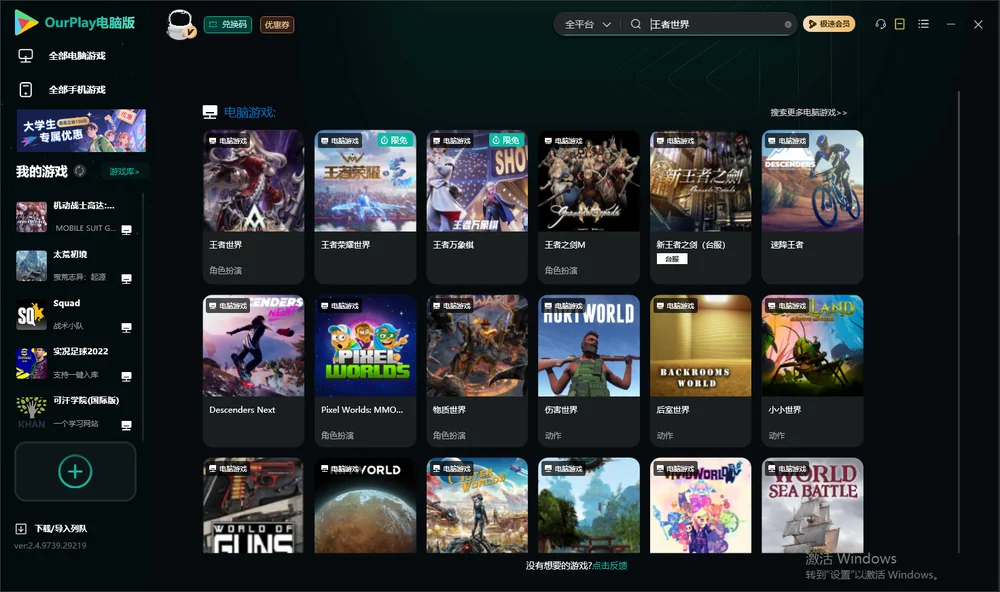Open the 极速会员 membership button

coord(828,24)
